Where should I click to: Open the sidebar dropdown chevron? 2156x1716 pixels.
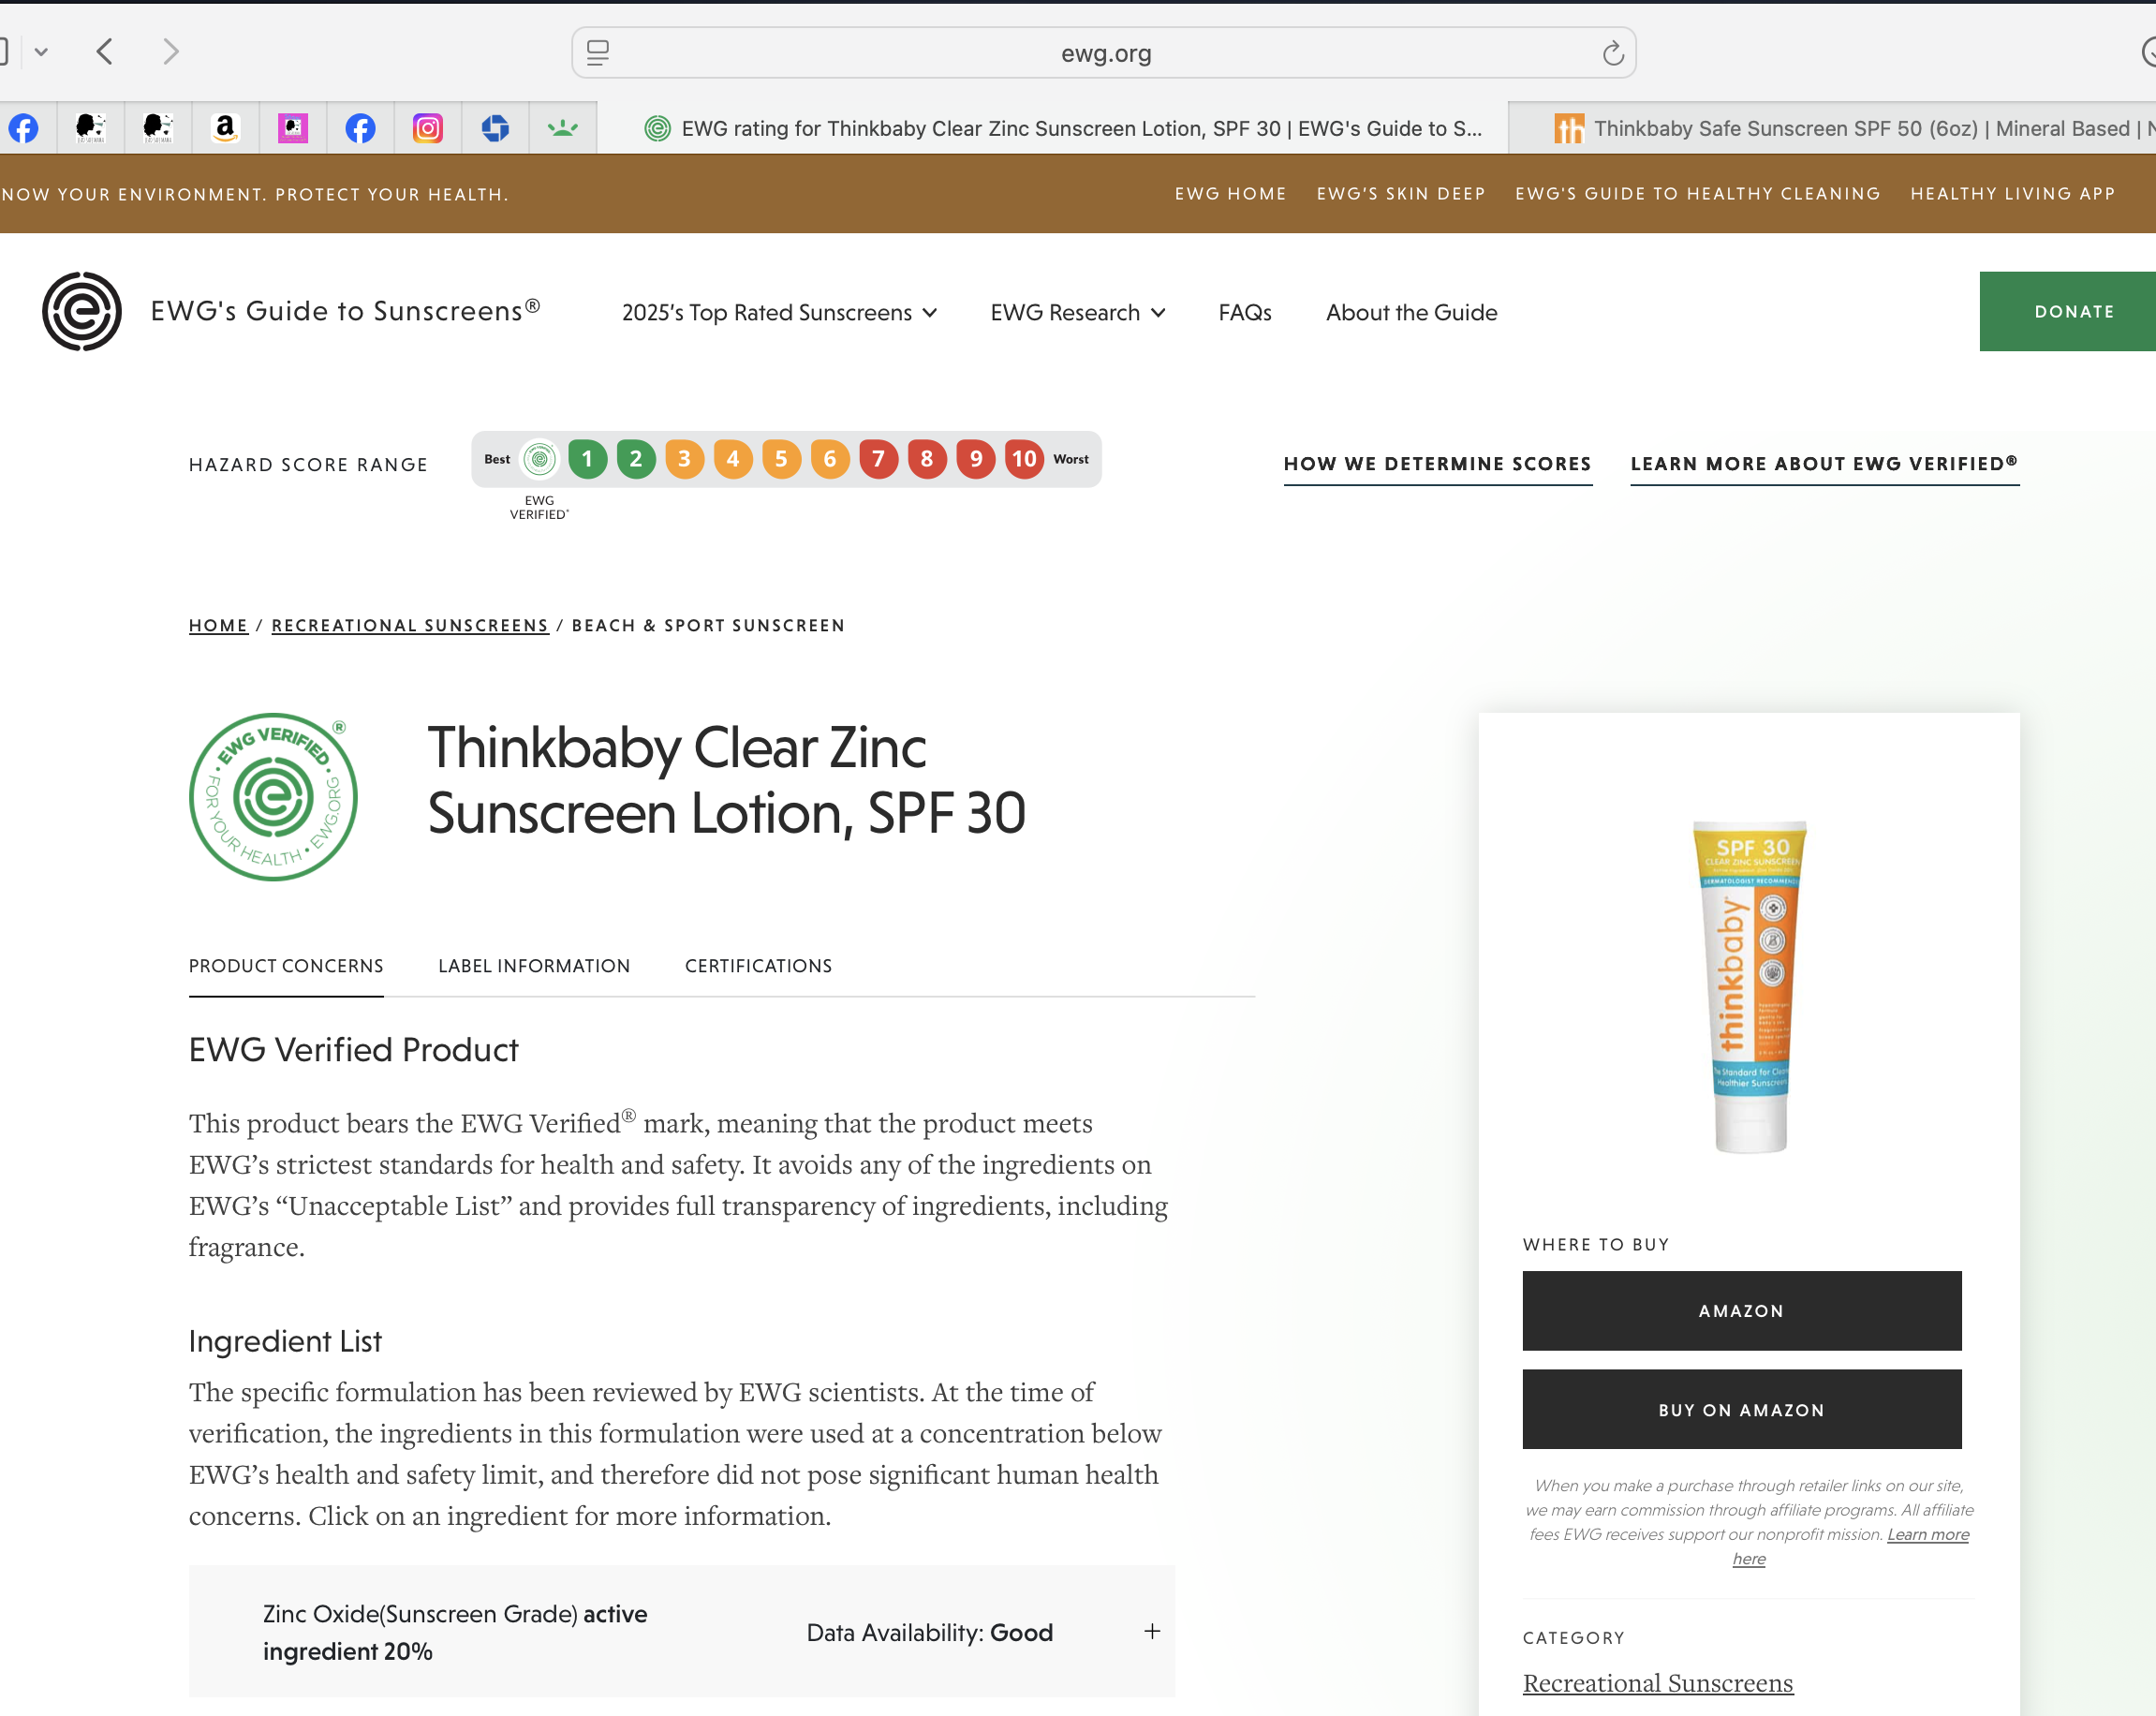(41, 51)
